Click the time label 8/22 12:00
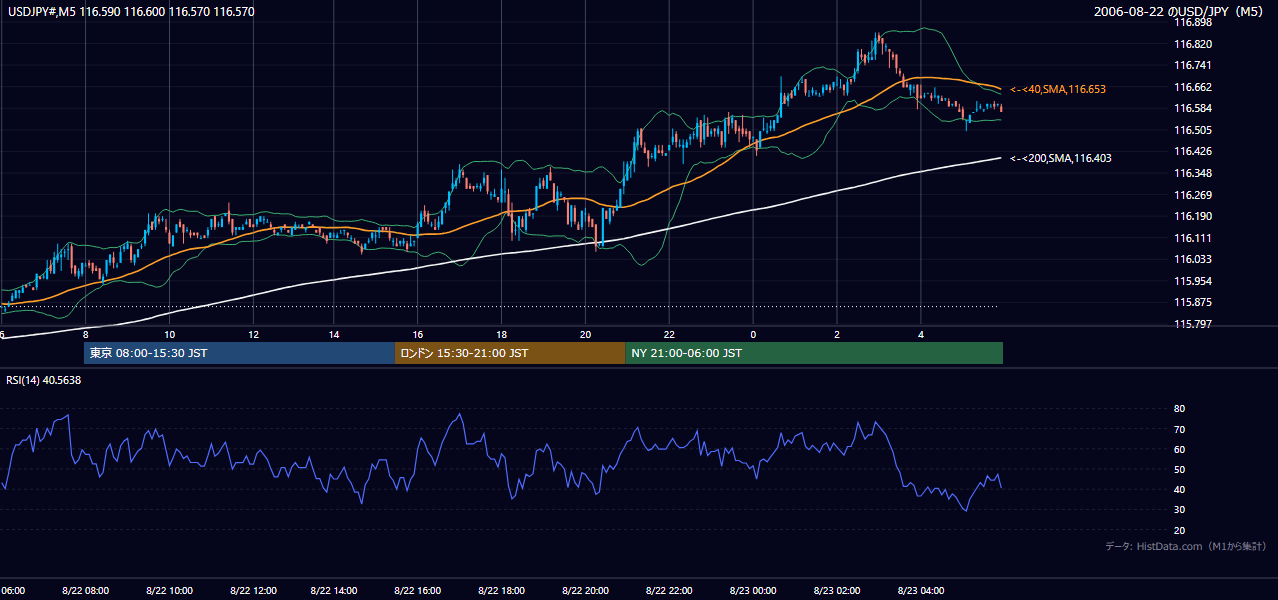Image resolution: width=1278 pixels, height=600 pixels. point(252,590)
